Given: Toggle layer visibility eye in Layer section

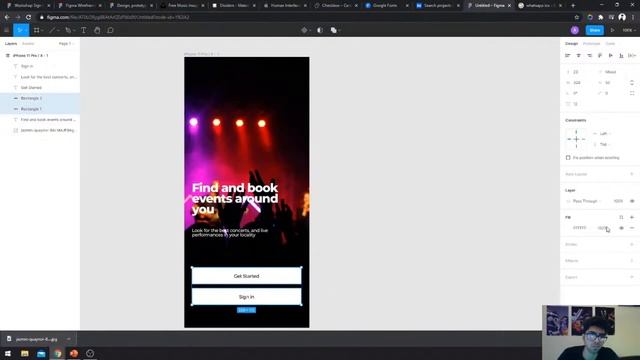Looking at the screenshot, I should pyautogui.click(x=632, y=201).
